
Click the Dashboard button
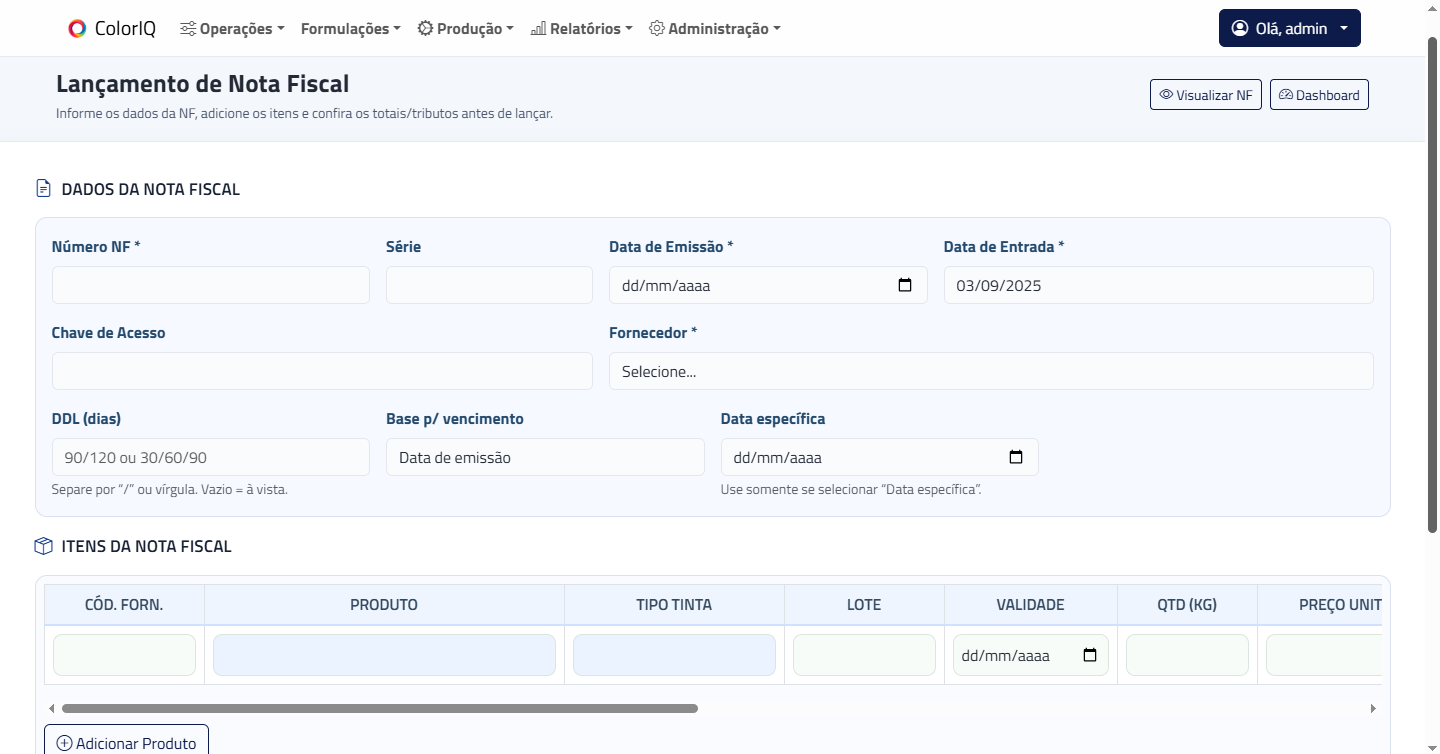tap(1319, 95)
